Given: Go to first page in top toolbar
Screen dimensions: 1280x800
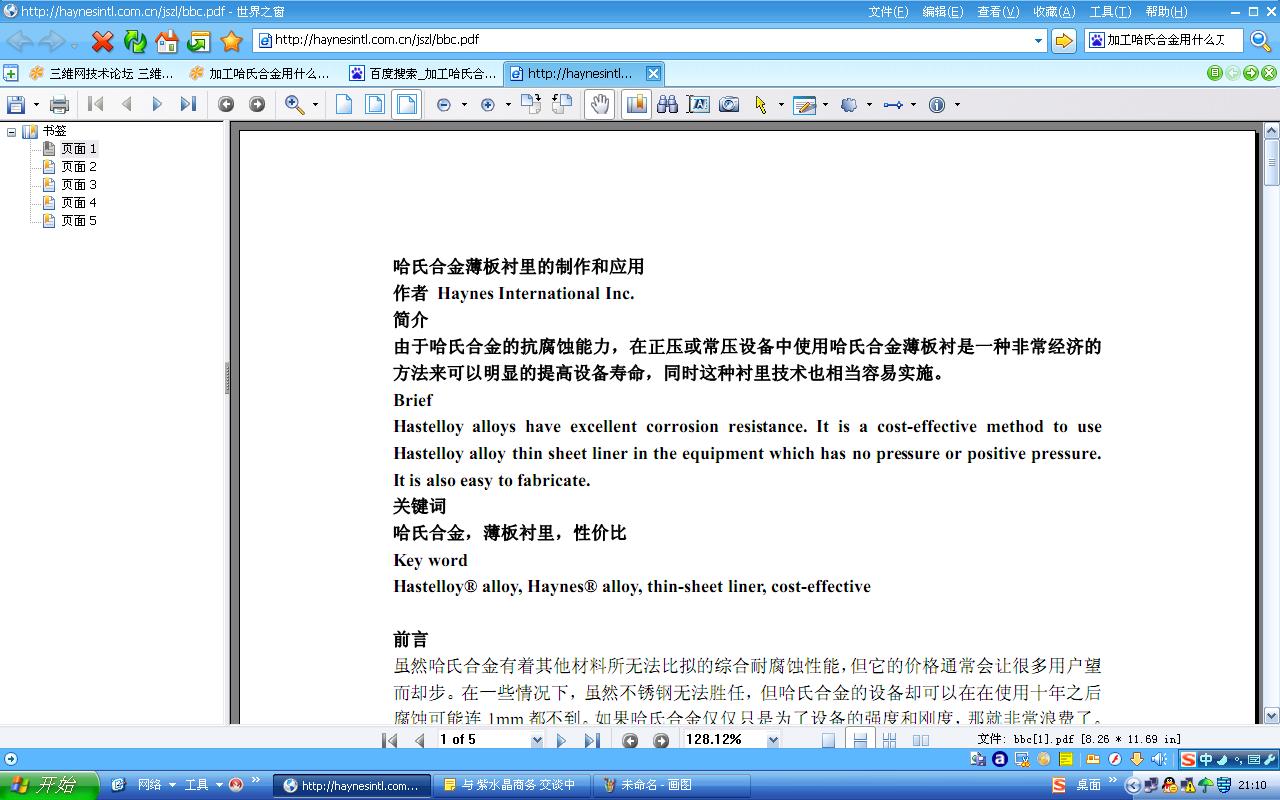Looking at the screenshot, I should (x=96, y=104).
